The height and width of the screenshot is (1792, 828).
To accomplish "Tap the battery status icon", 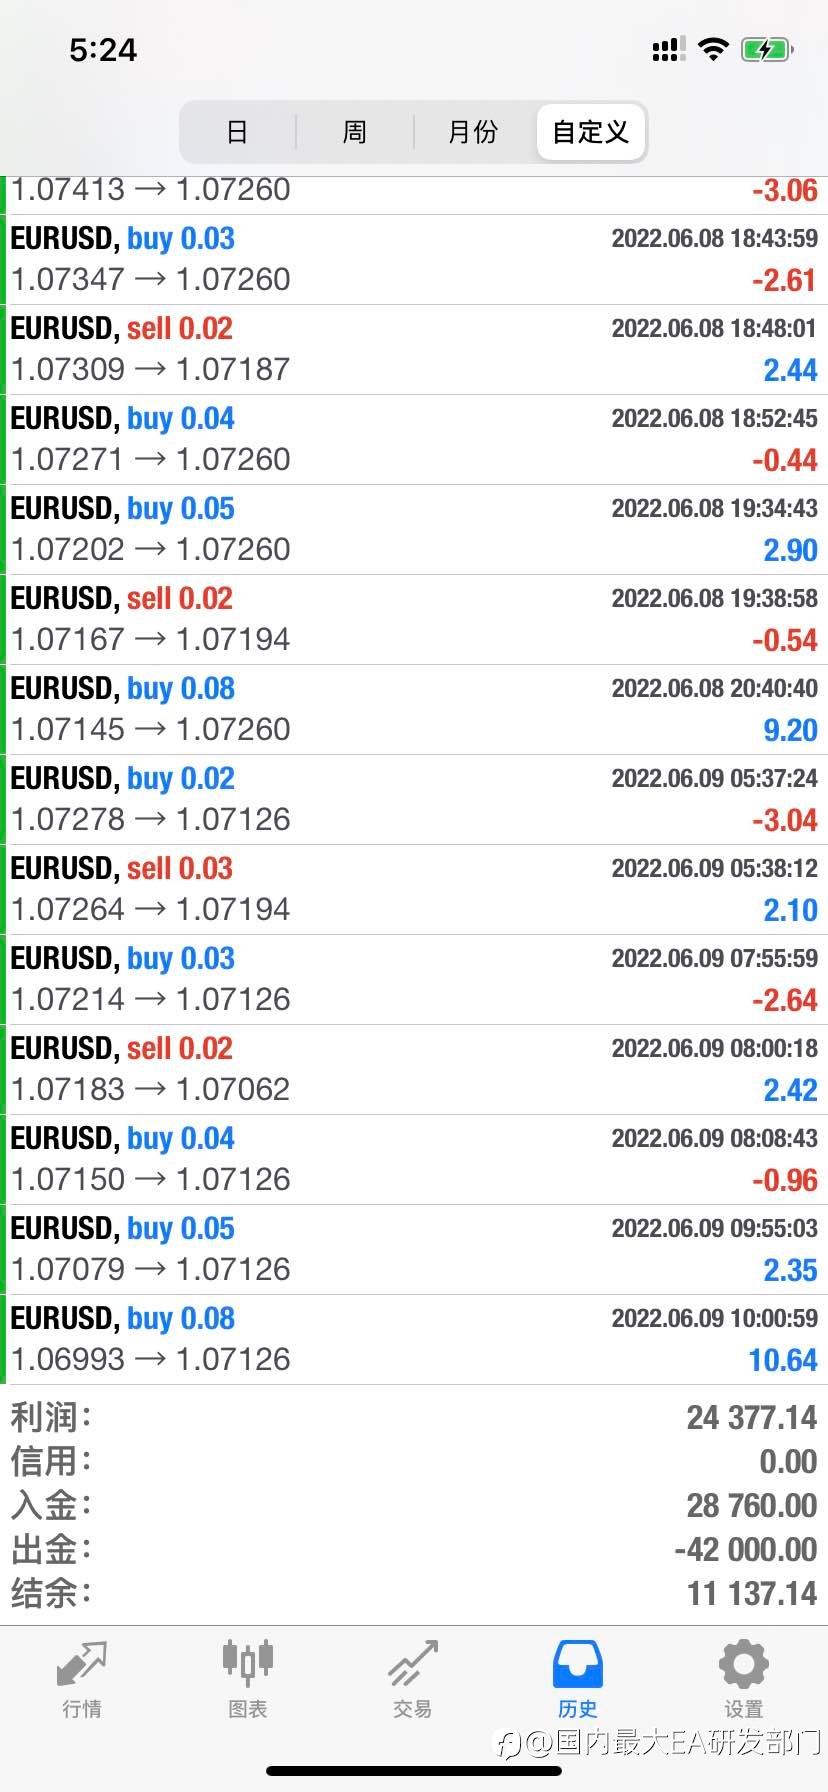I will point(767,49).
